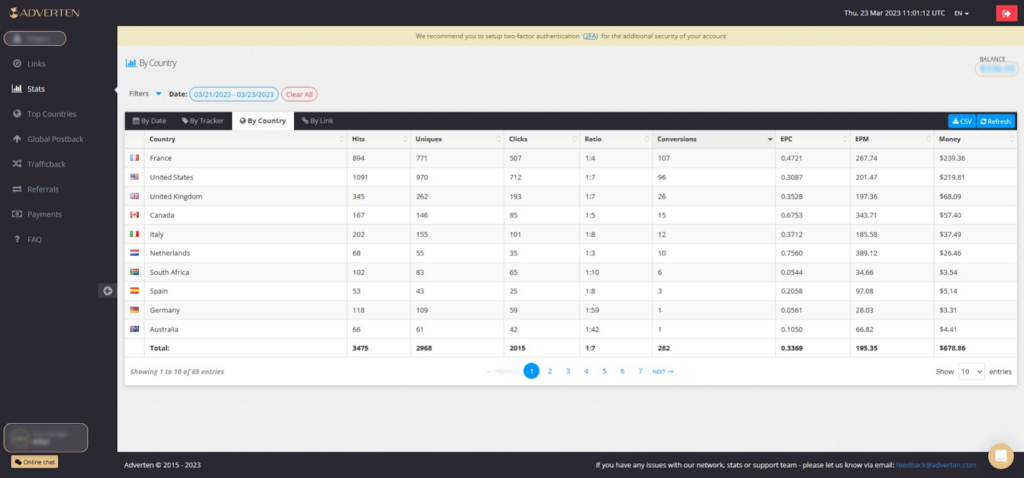Click the Netherlands flag icon

click(x=135, y=253)
